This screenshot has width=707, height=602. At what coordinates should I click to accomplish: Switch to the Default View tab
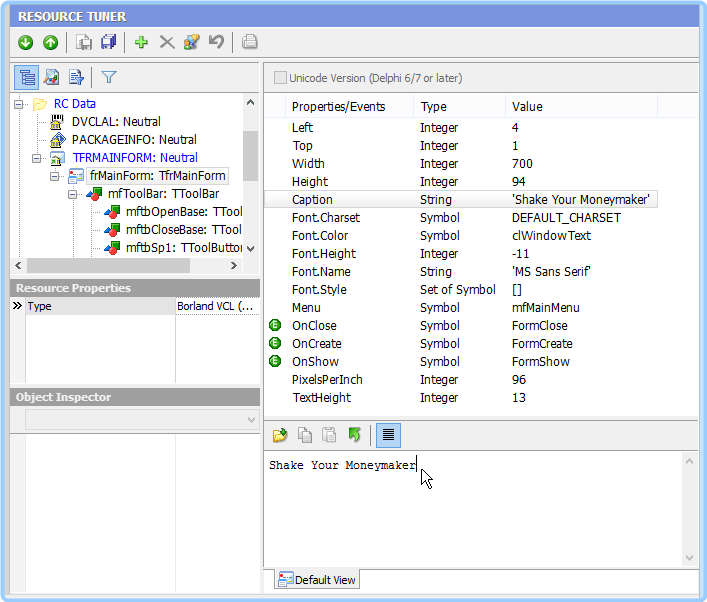pyautogui.click(x=317, y=579)
